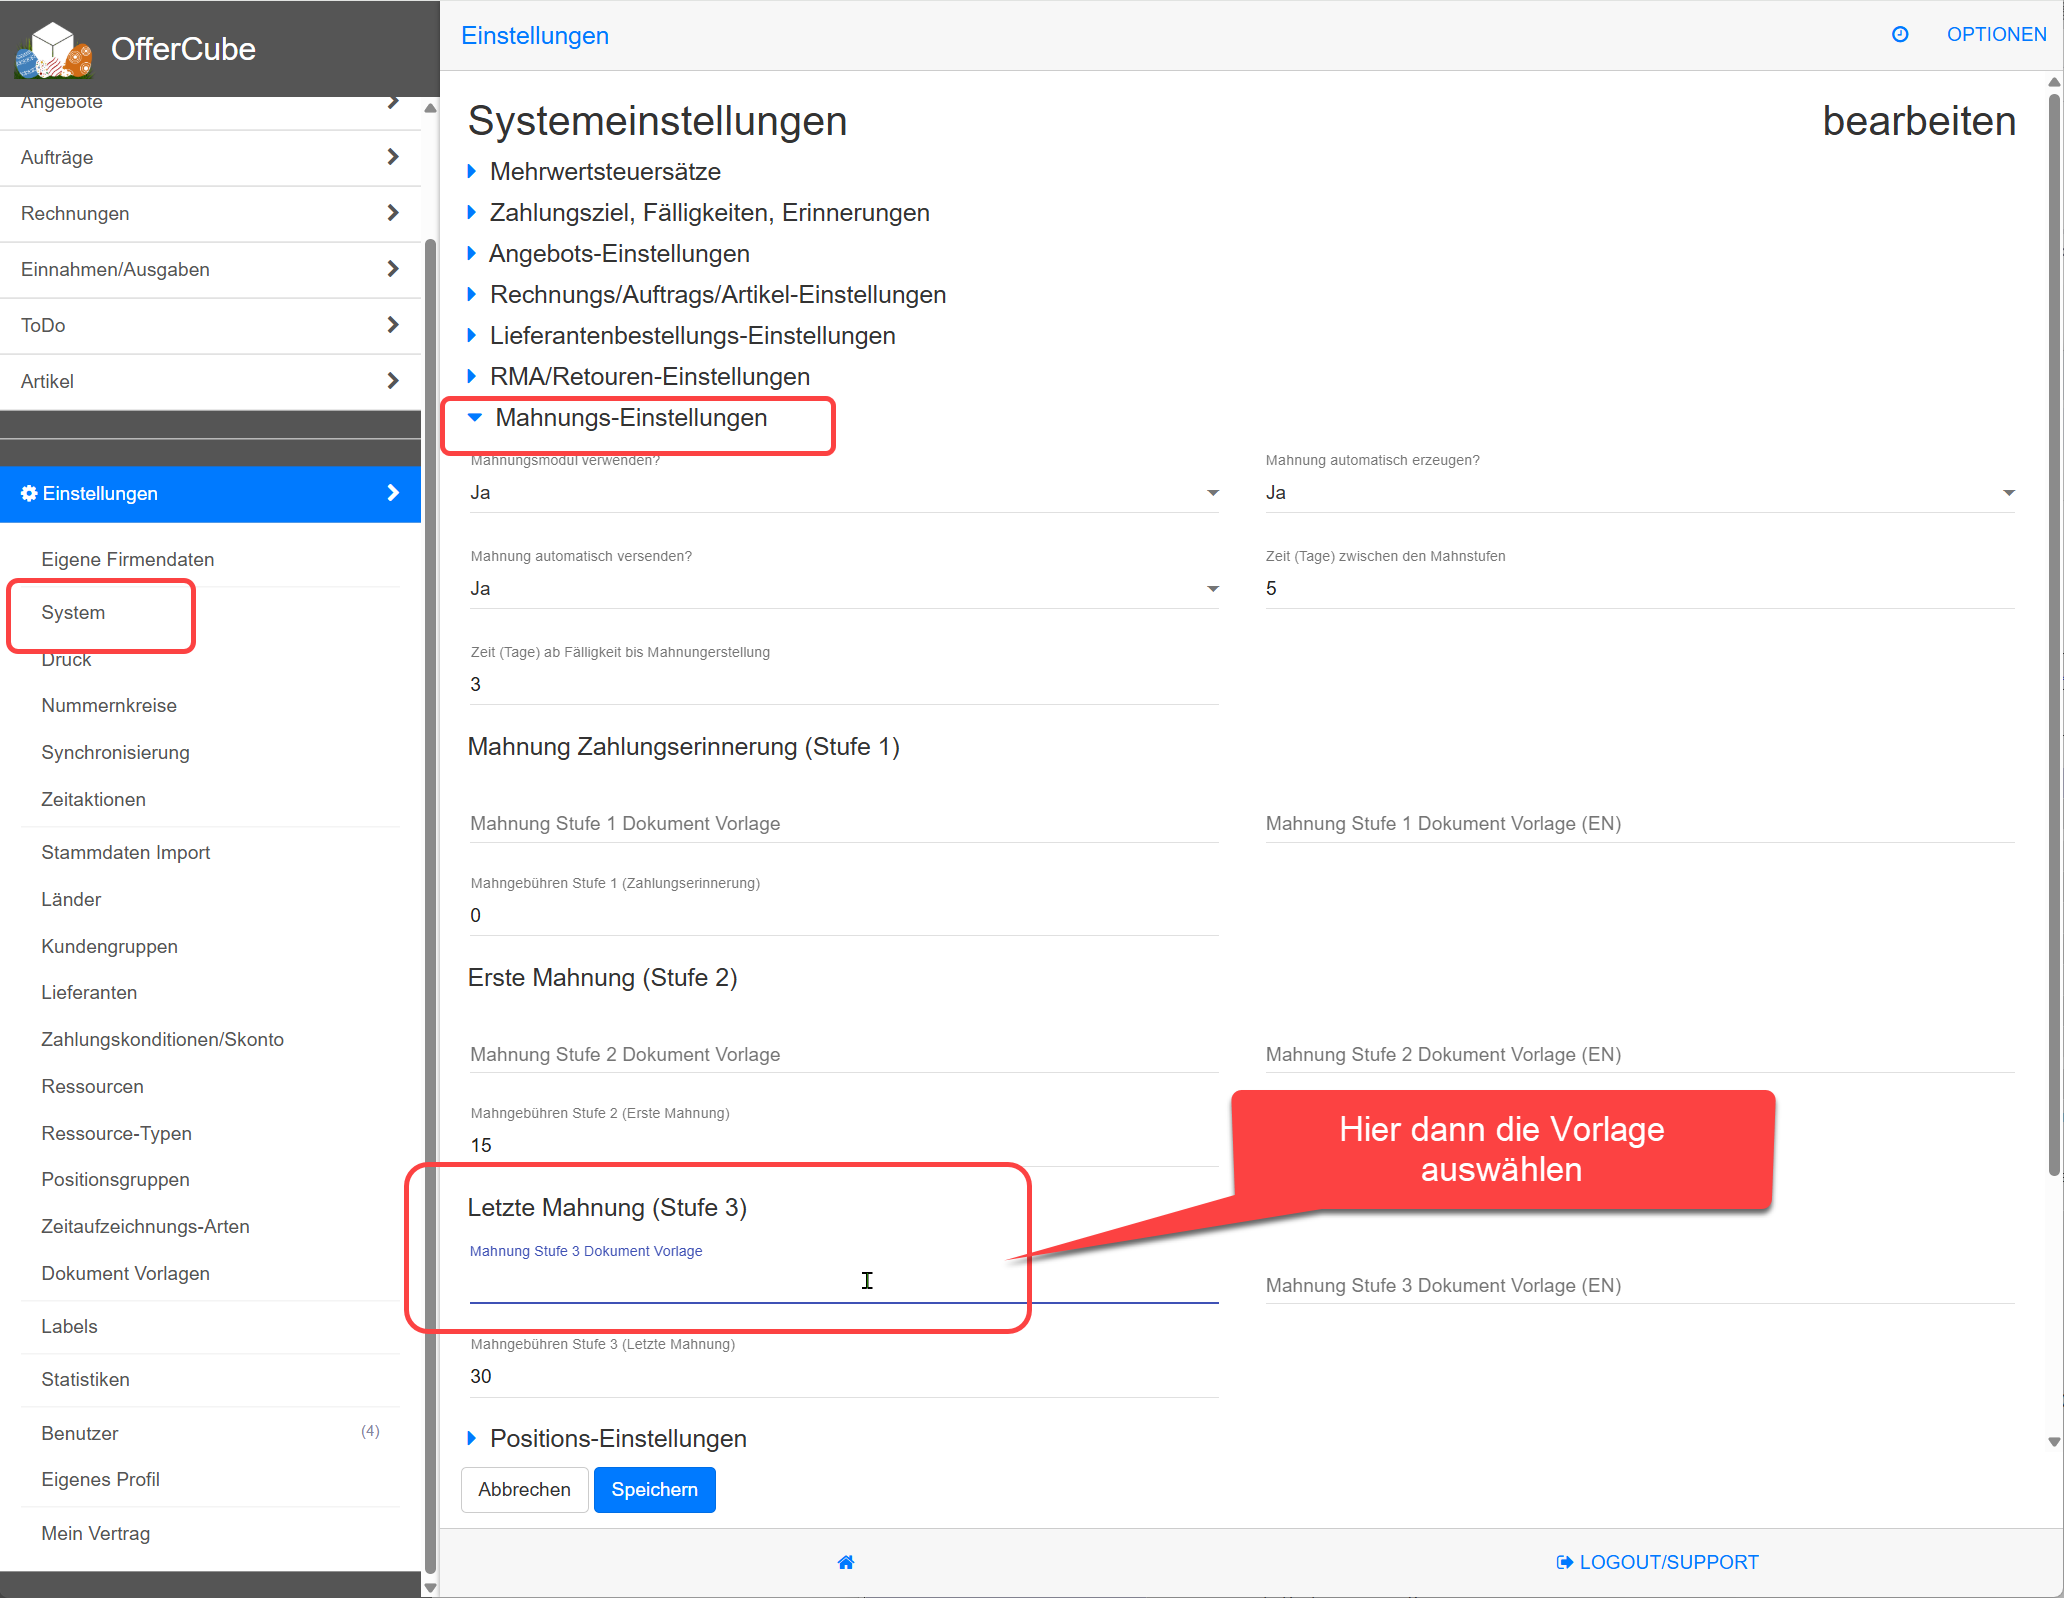Image resolution: width=2064 pixels, height=1598 pixels.
Task: Open Dokument Vorlagen settings
Action: coord(126,1274)
